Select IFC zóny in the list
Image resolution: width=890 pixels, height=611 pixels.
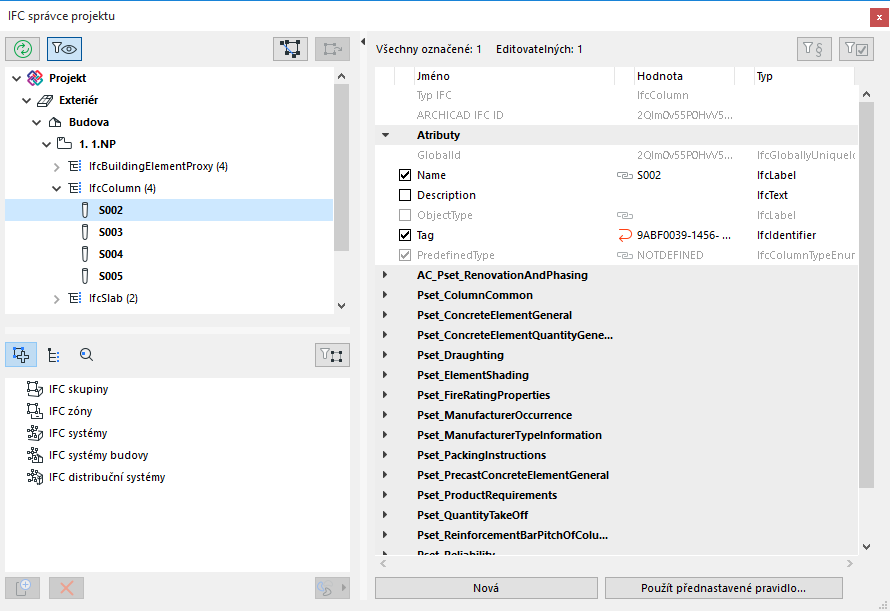click(x=70, y=411)
